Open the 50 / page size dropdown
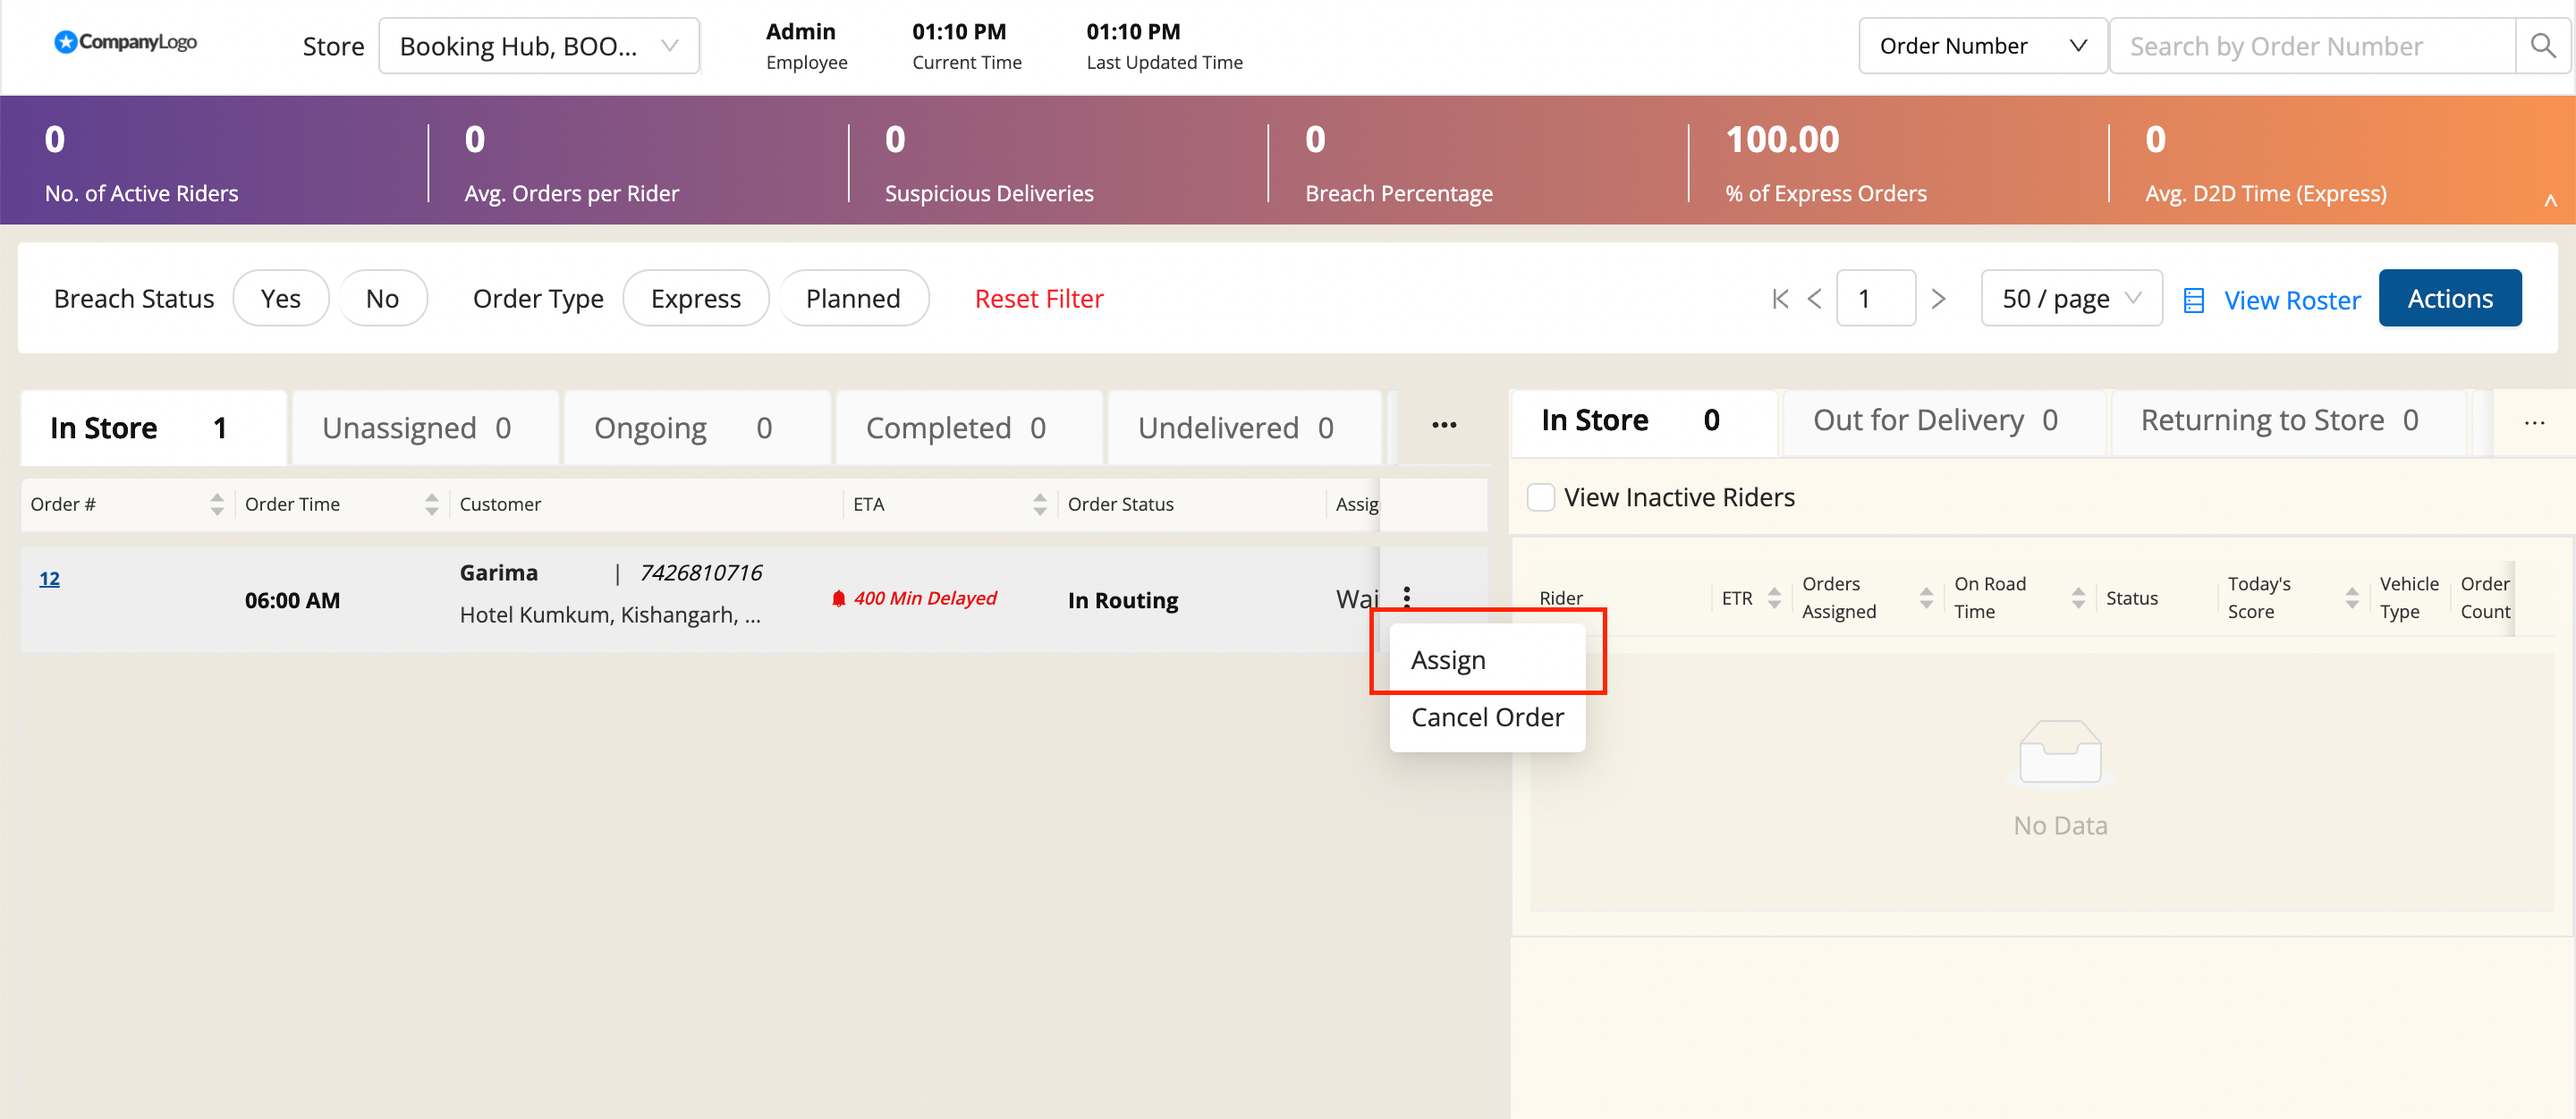The width and height of the screenshot is (2576, 1119). click(2070, 299)
